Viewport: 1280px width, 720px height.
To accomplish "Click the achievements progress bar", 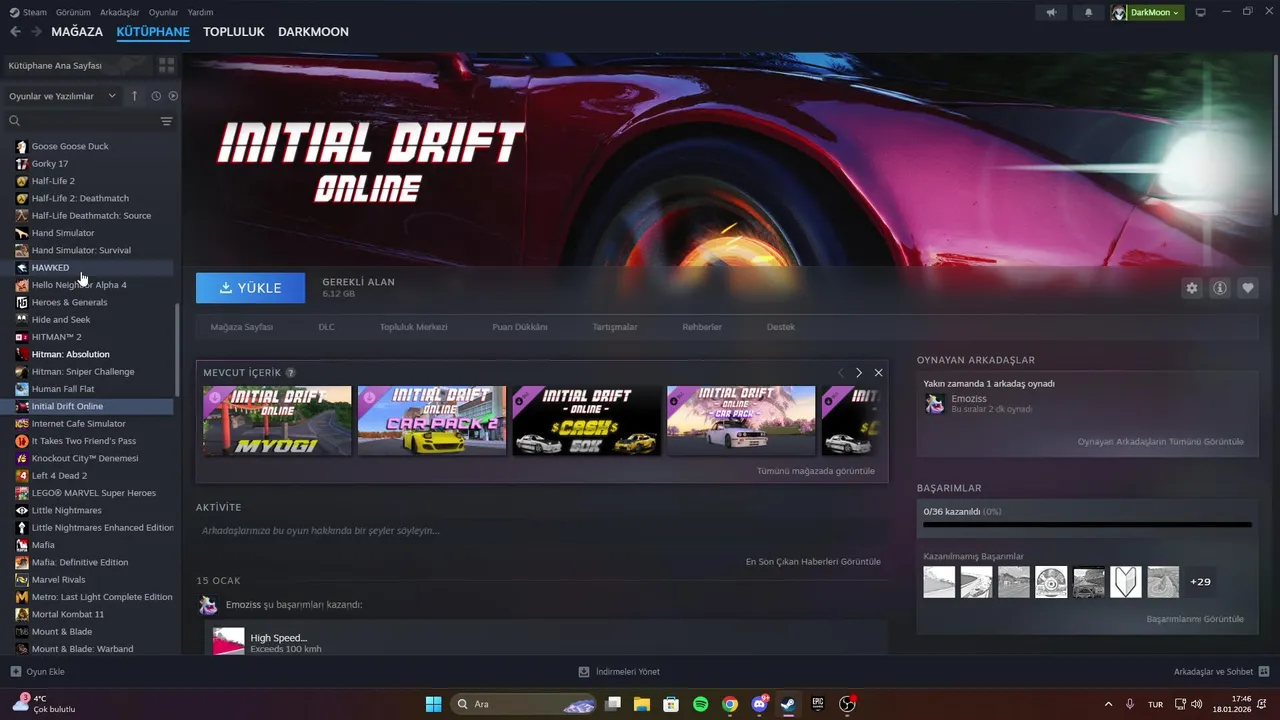I will click(x=1087, y=524).
